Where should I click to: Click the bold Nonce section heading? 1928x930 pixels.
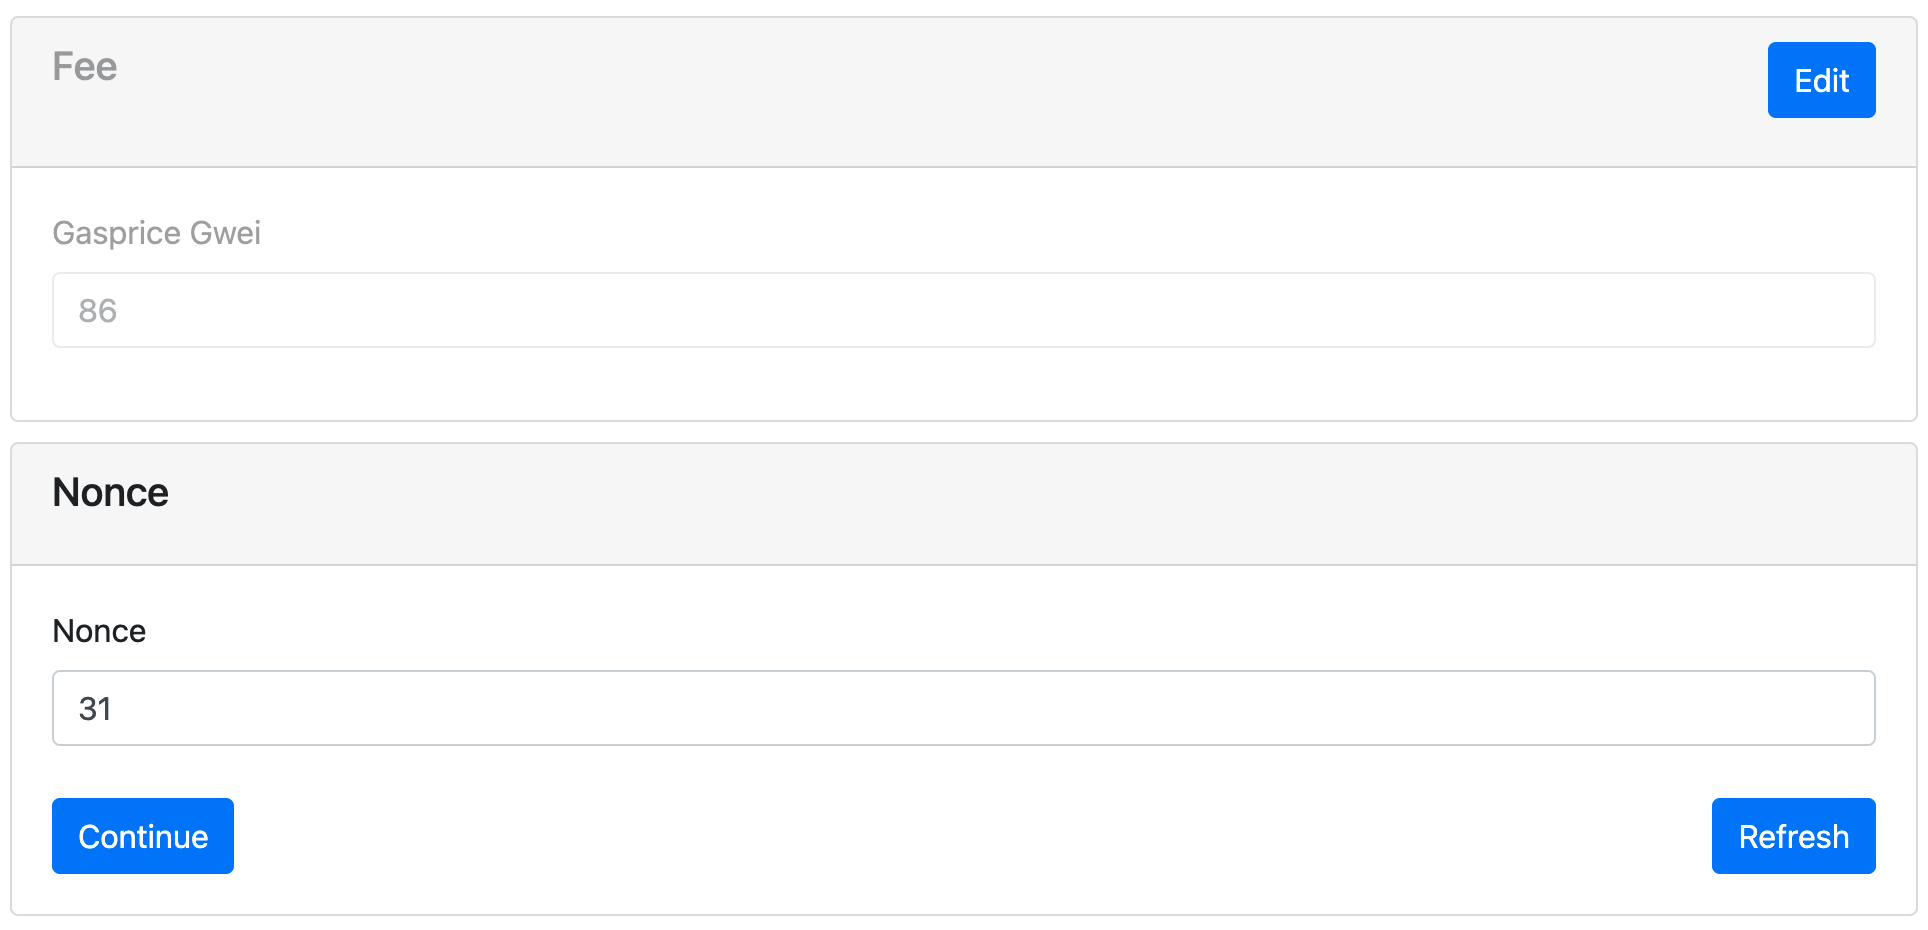[110, 493]
